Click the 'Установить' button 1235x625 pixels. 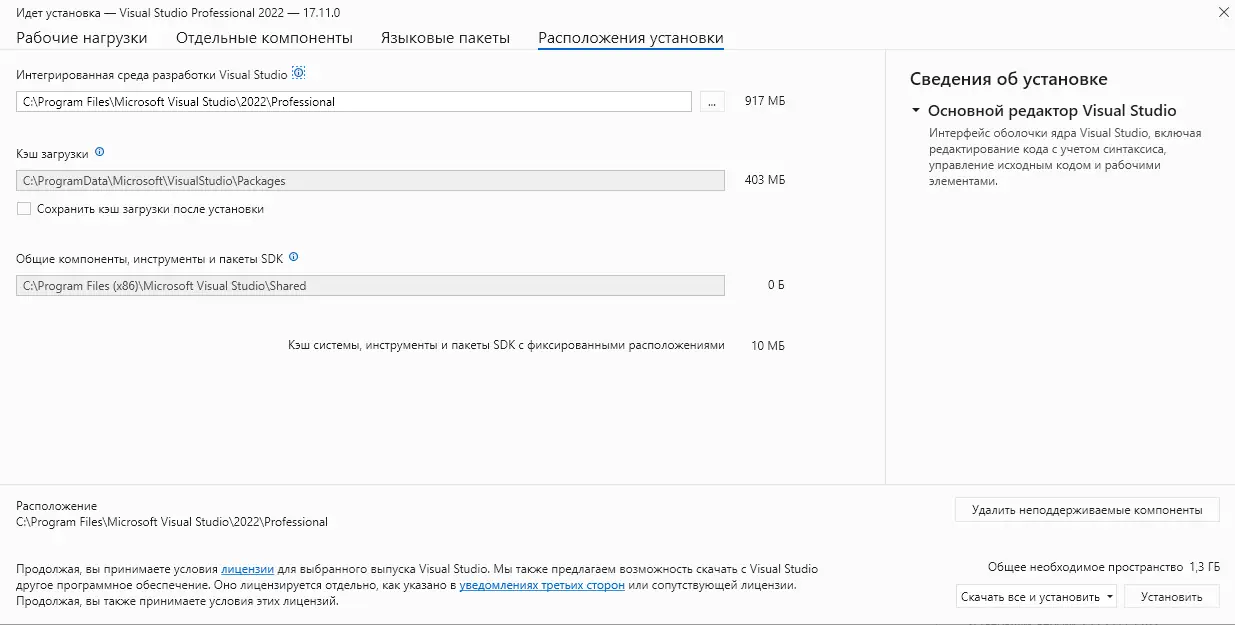(1171, 595)
